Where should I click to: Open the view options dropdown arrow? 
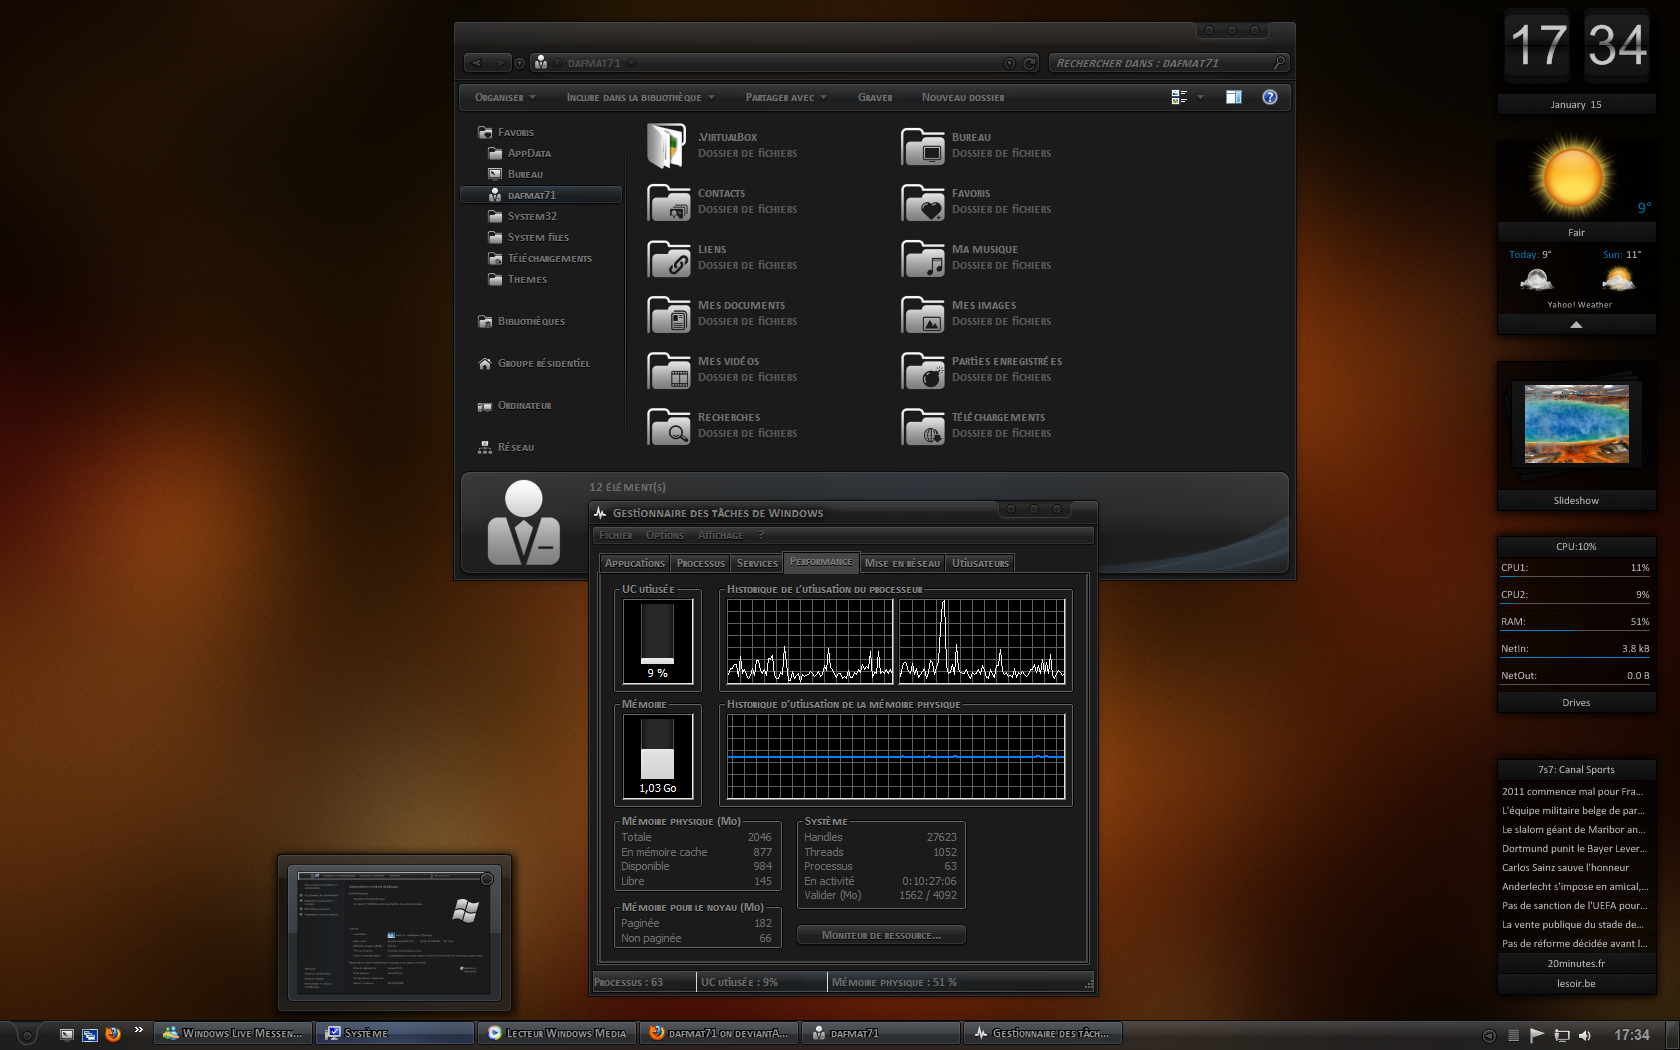coord(1200,97)
